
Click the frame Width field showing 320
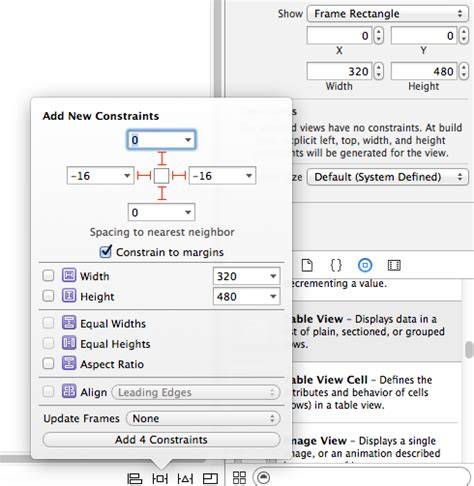click(x=339, y=71)
